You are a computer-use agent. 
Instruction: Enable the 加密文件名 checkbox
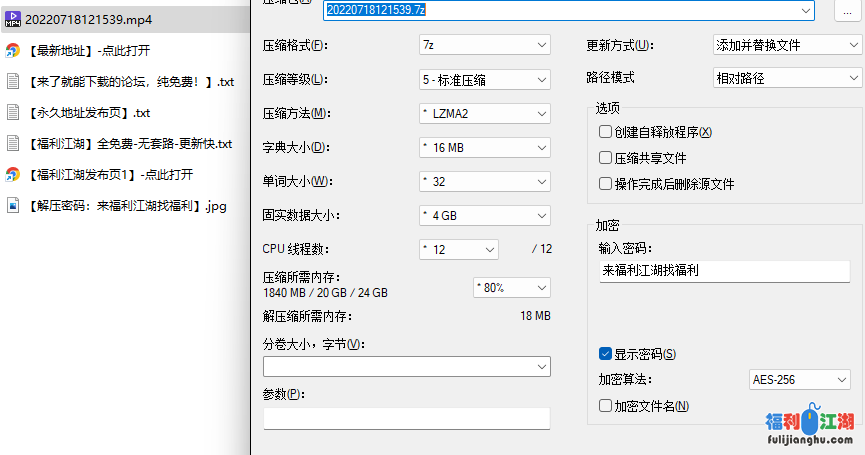coord(605,406)
